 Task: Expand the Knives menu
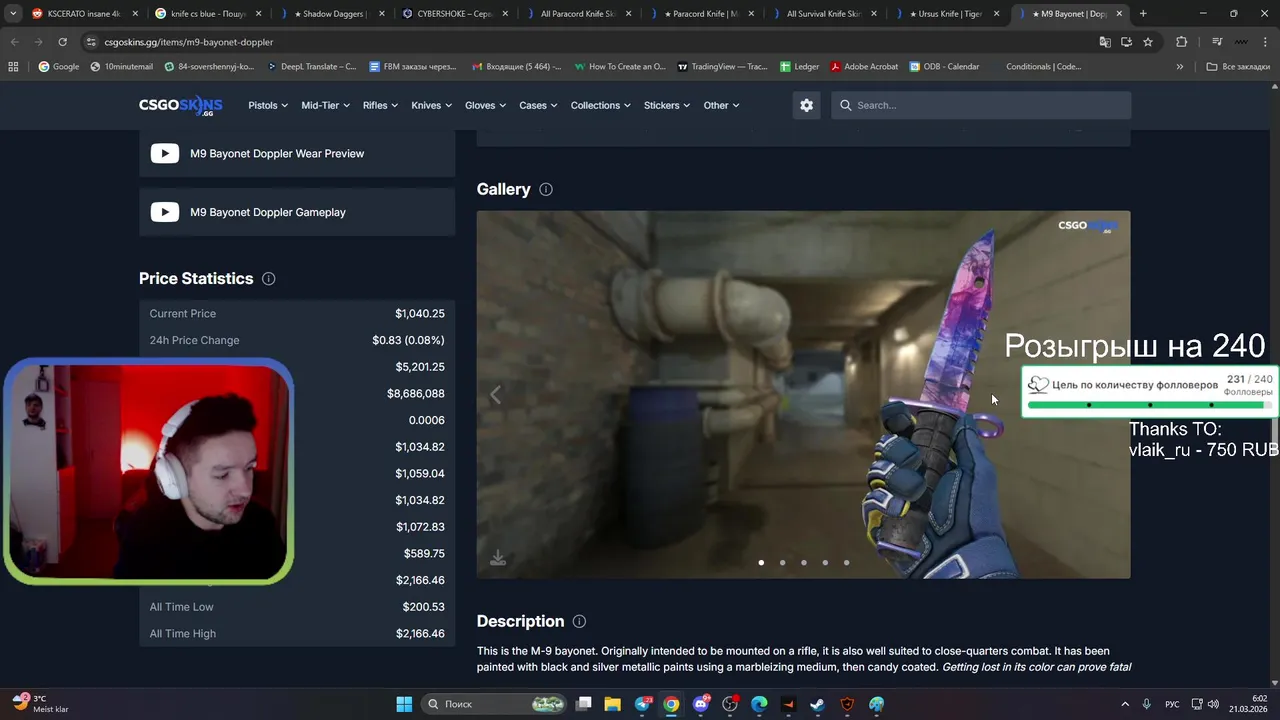pyautogui.click(x=431, y=105)
